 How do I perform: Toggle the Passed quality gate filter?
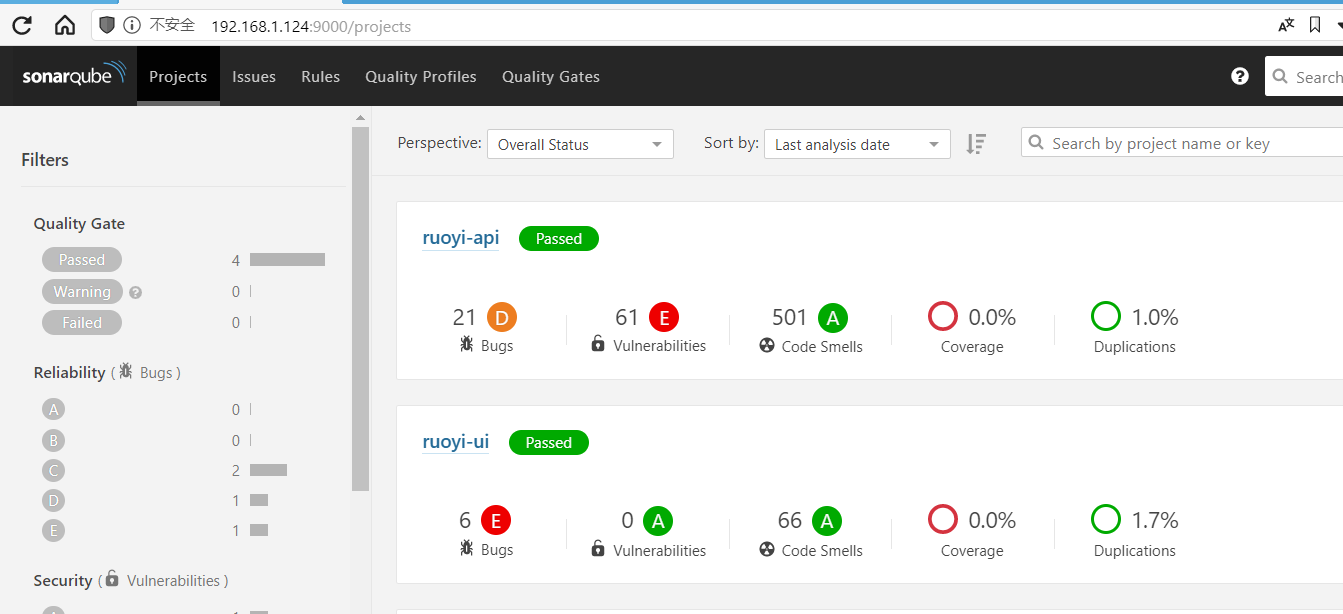pyautogui.click(x=81, y=260)
